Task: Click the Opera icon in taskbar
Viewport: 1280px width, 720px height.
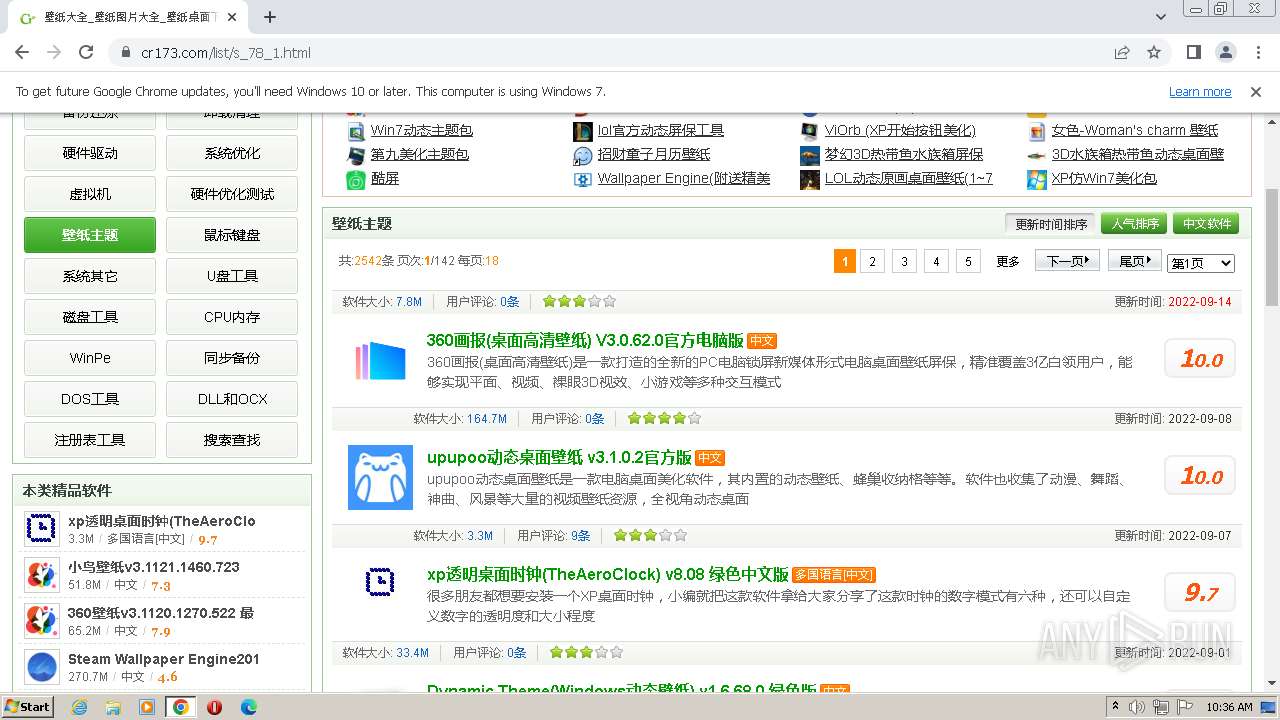Action: coord(214,707)
